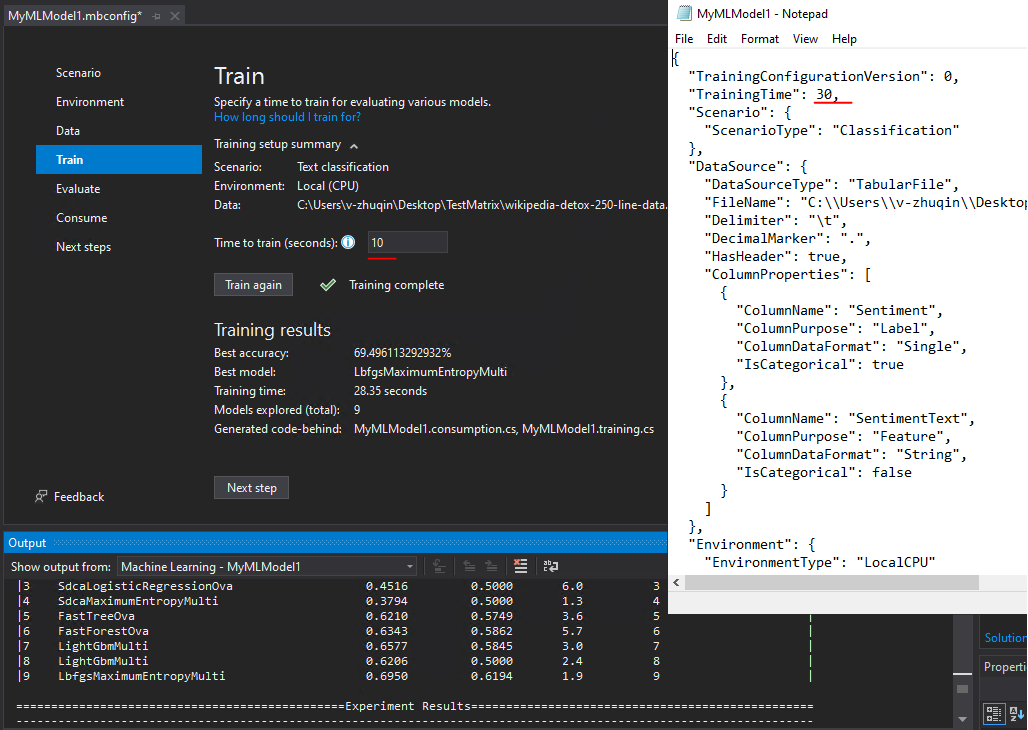Screen dimensions: 1028x730
Task: Open the File menu in Notepad
Action: click(x=684, y=39)
